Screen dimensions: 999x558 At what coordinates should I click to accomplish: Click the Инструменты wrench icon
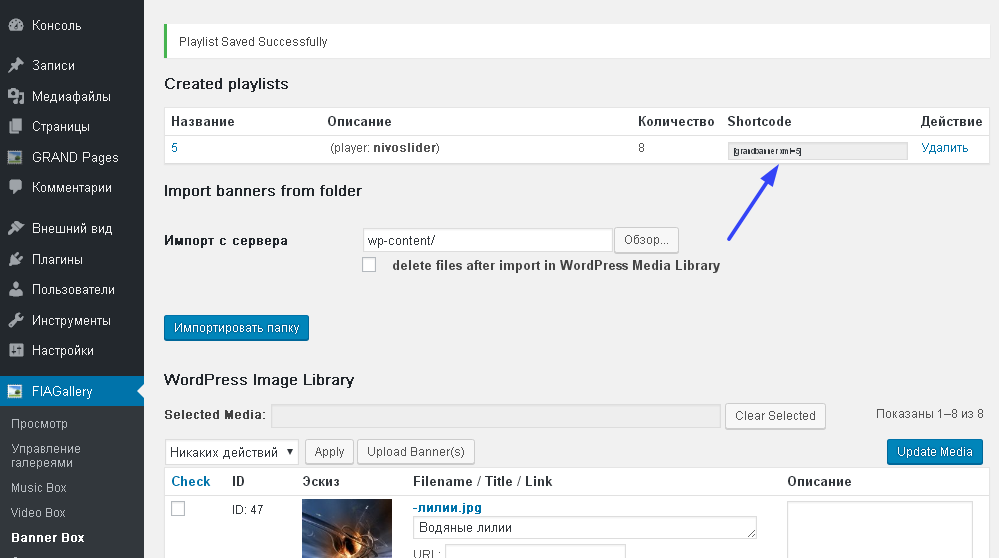pyautogui.click(x=16, y=321)
